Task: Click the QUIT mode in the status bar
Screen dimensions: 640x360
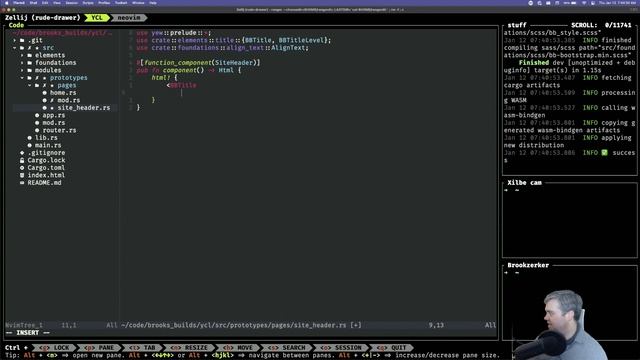Action: 393,348
